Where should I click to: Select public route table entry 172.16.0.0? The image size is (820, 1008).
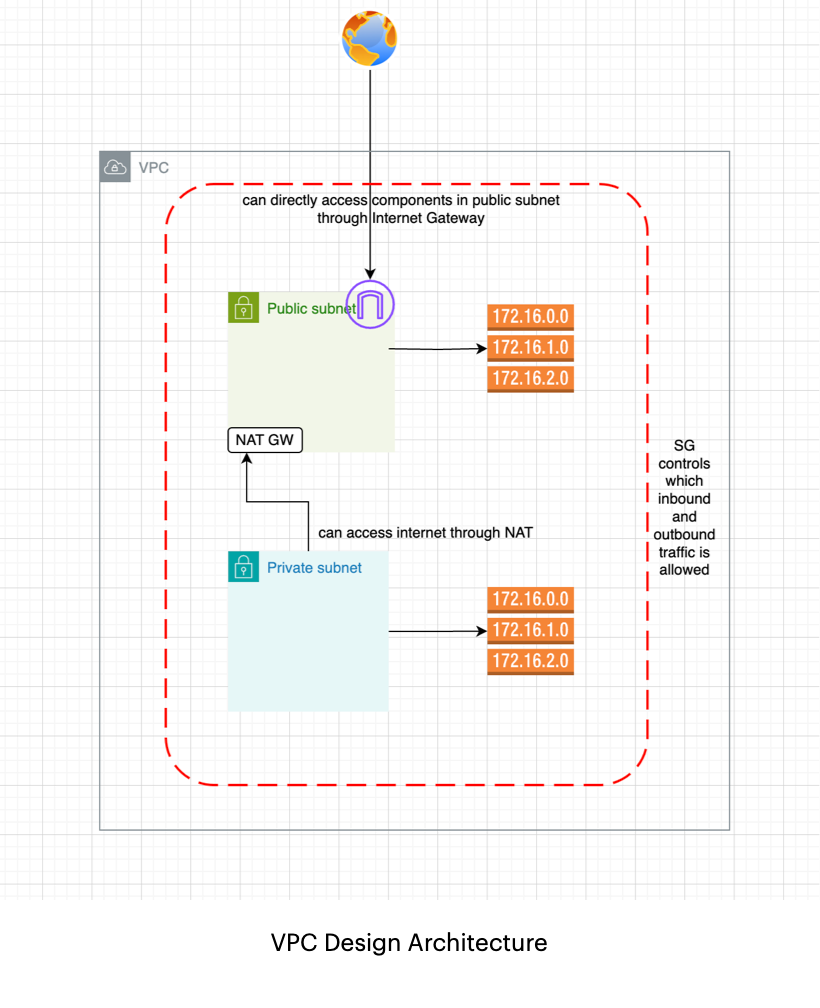click(530, 317)
